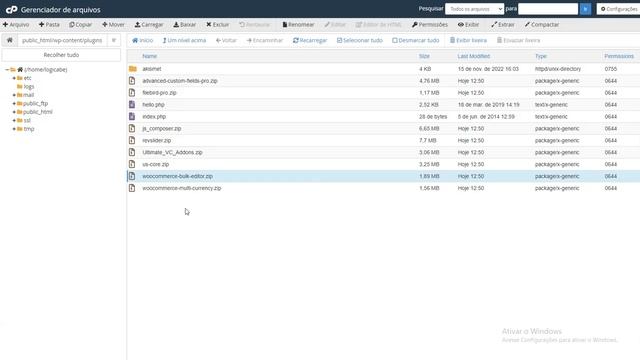This screenshot has height=360, width=640.
Task: Select us-core.zip file
Action: [156, 164]
